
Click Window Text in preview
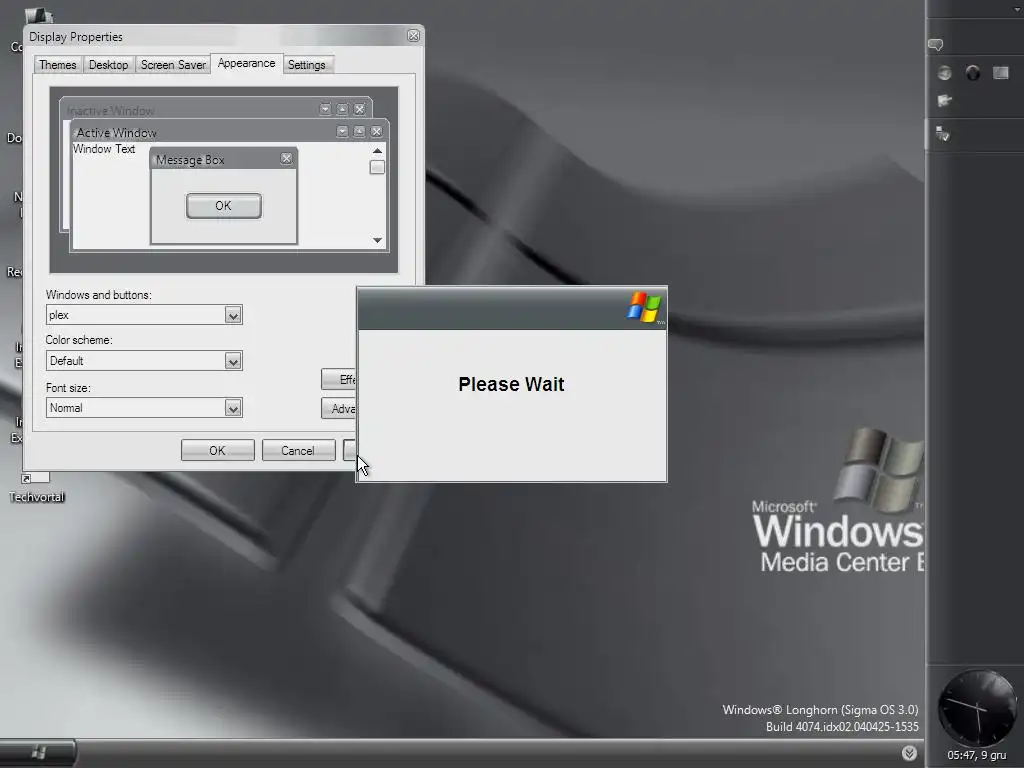tap(104, 149)
